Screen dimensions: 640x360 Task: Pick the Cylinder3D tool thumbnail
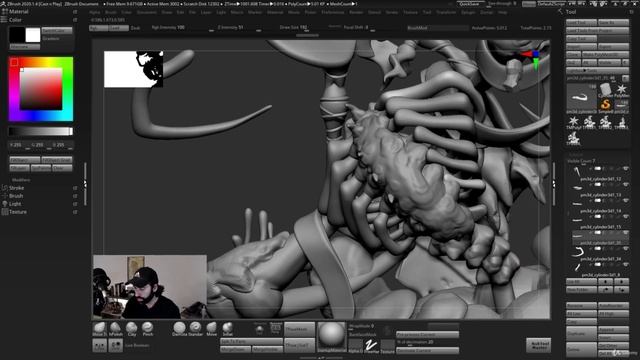point(606,90)
